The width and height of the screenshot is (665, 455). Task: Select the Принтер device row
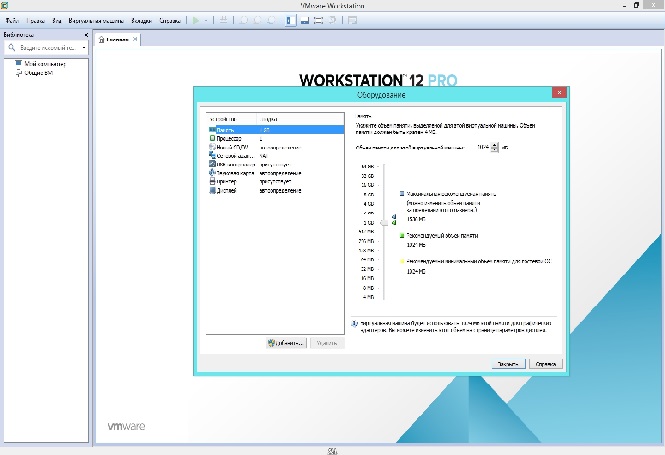[x=275, y=181]
